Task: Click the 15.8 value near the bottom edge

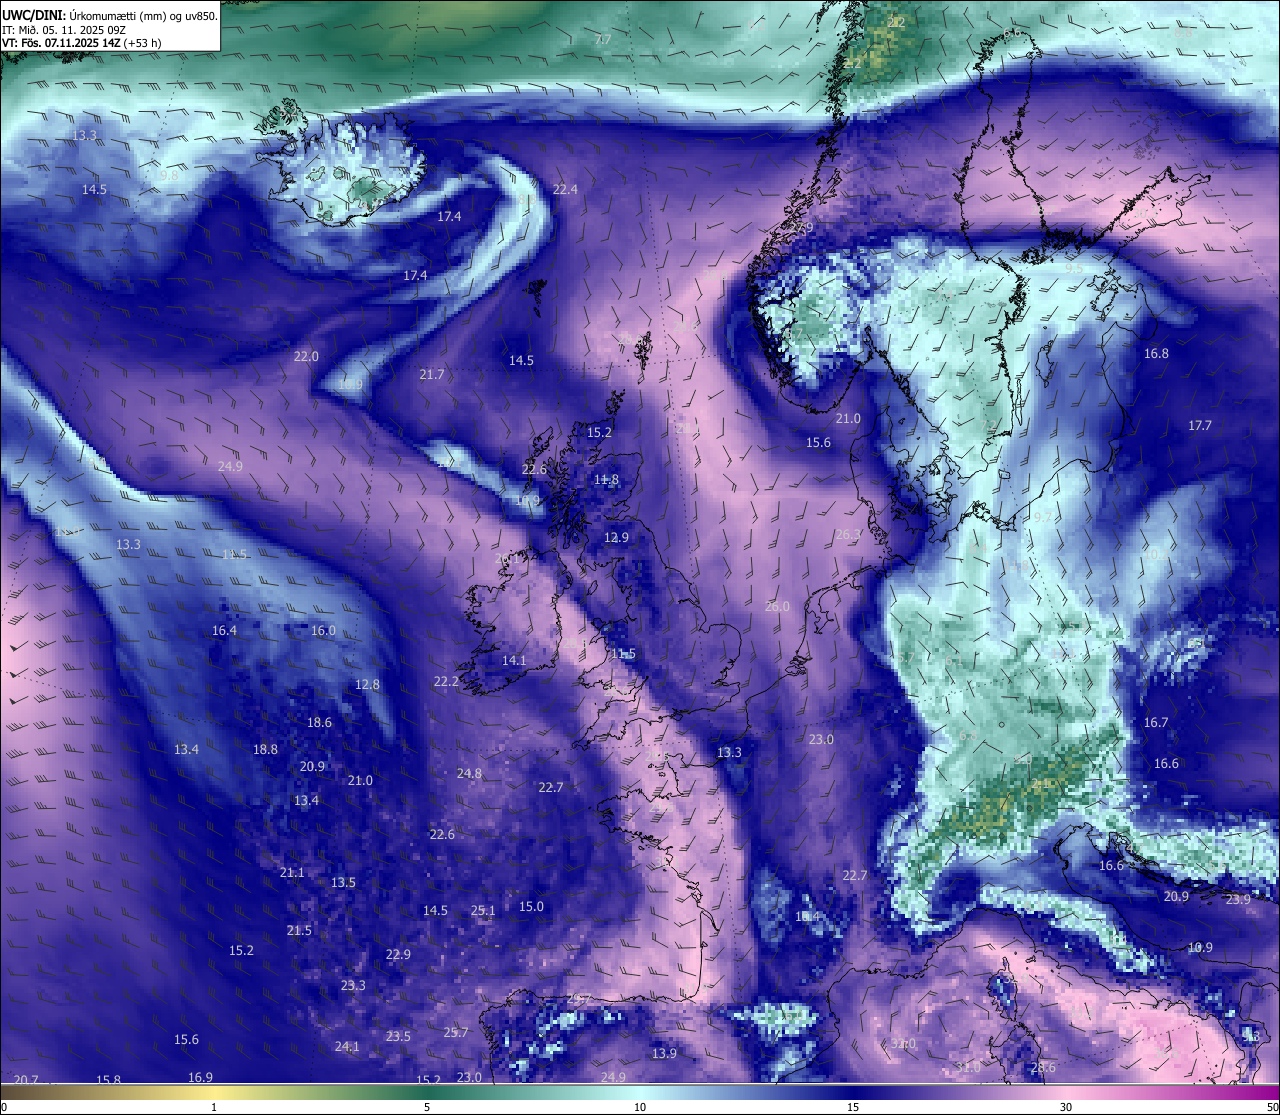Action: pyautogui.click(x=108, y=1080)
